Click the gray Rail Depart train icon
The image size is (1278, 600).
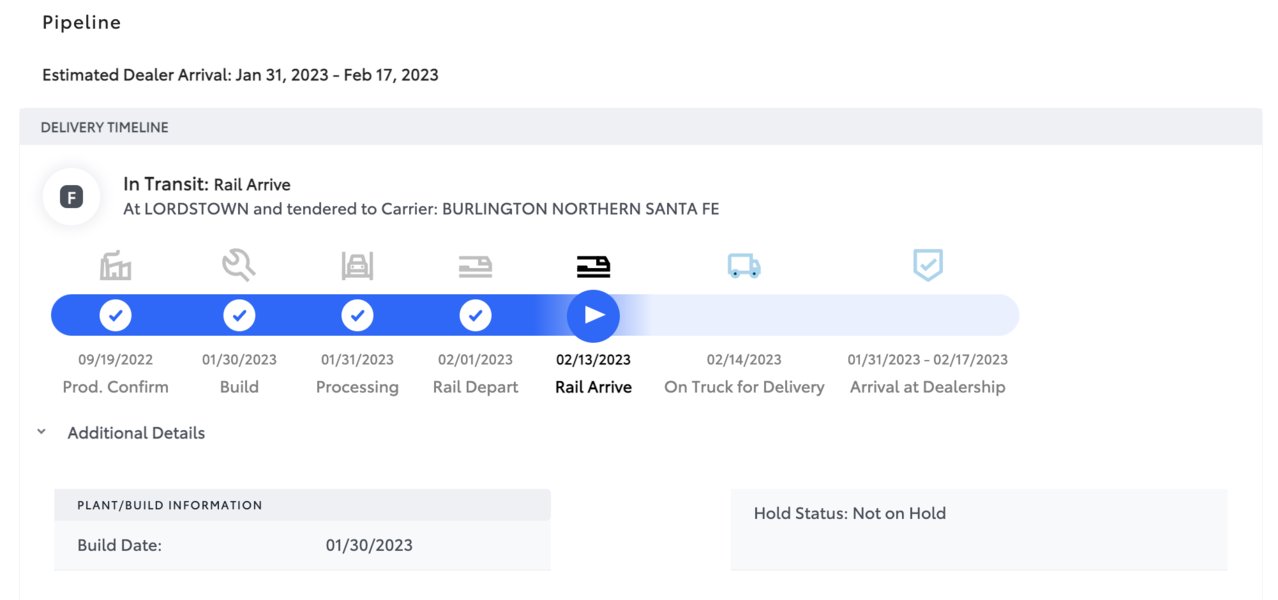475,266
